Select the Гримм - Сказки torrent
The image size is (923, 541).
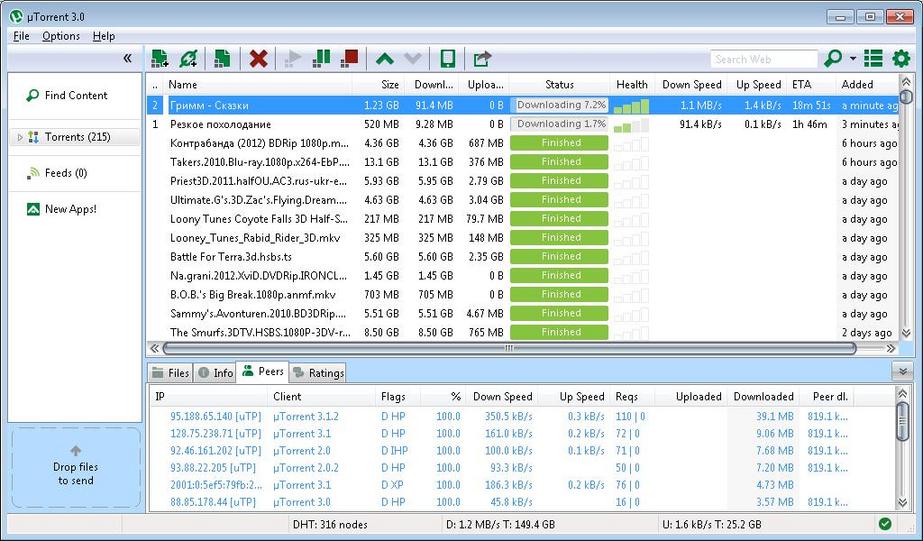click(523, 105)
